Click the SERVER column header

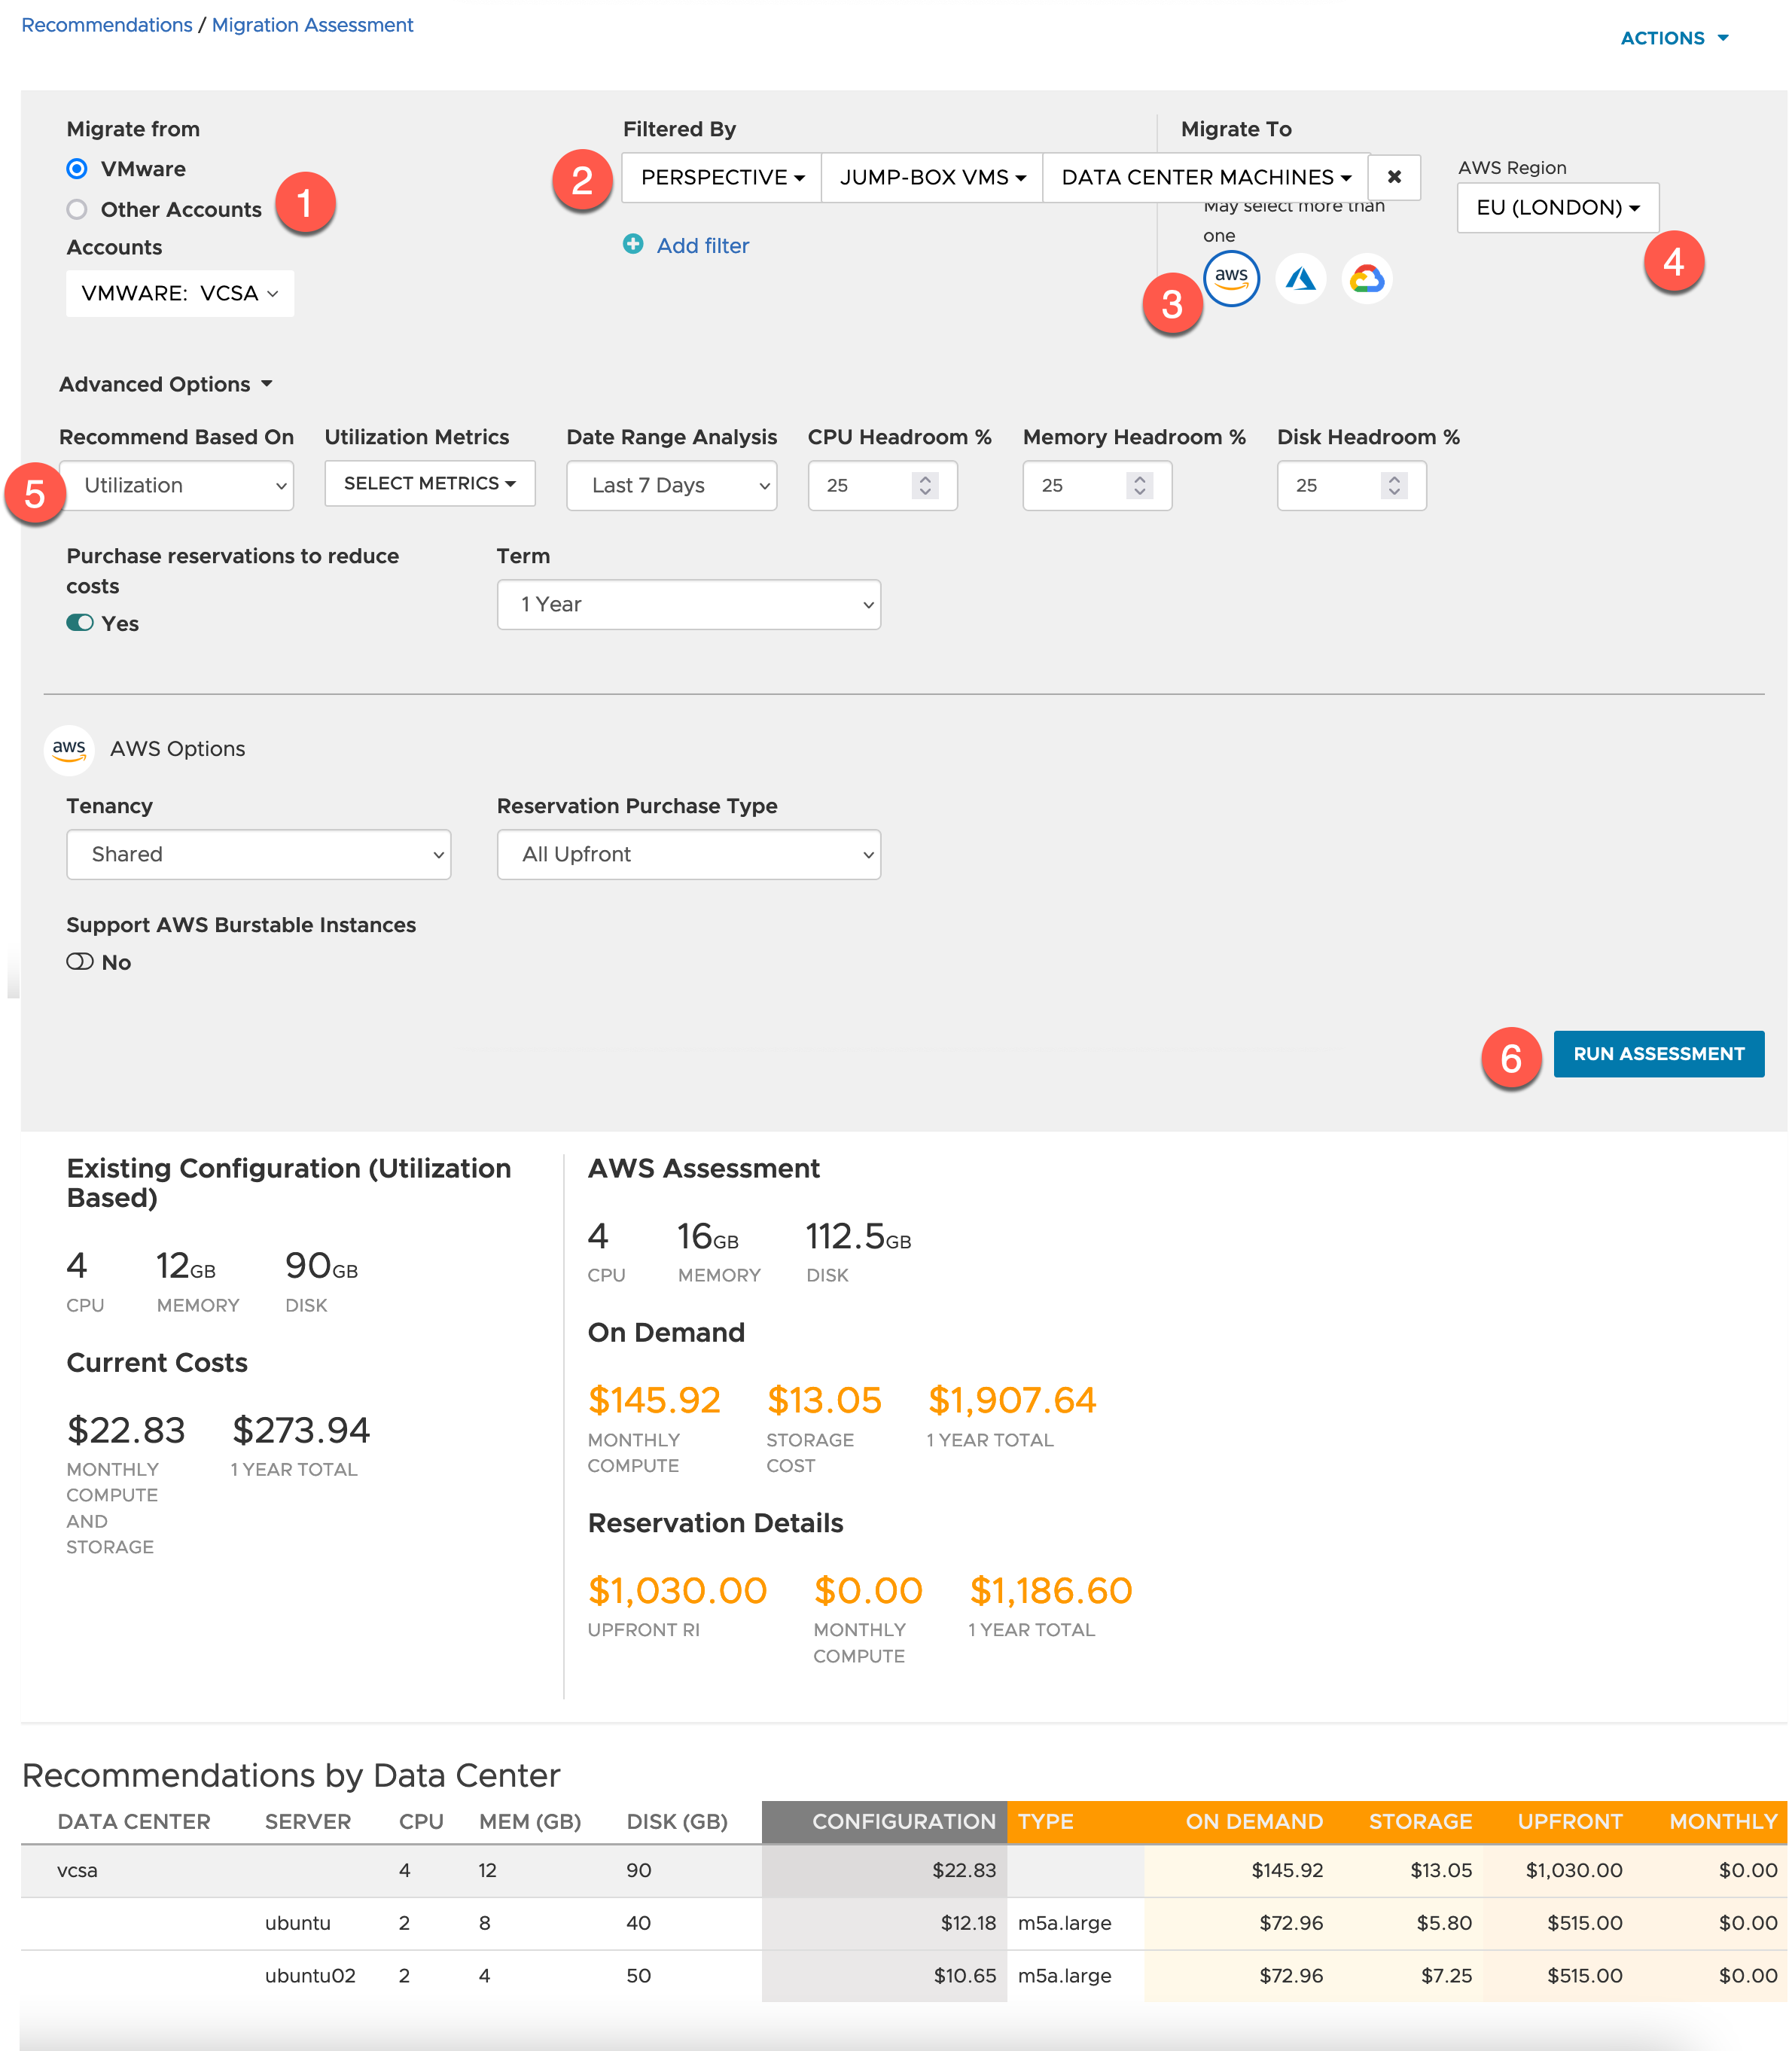(x=308, y=1821)
